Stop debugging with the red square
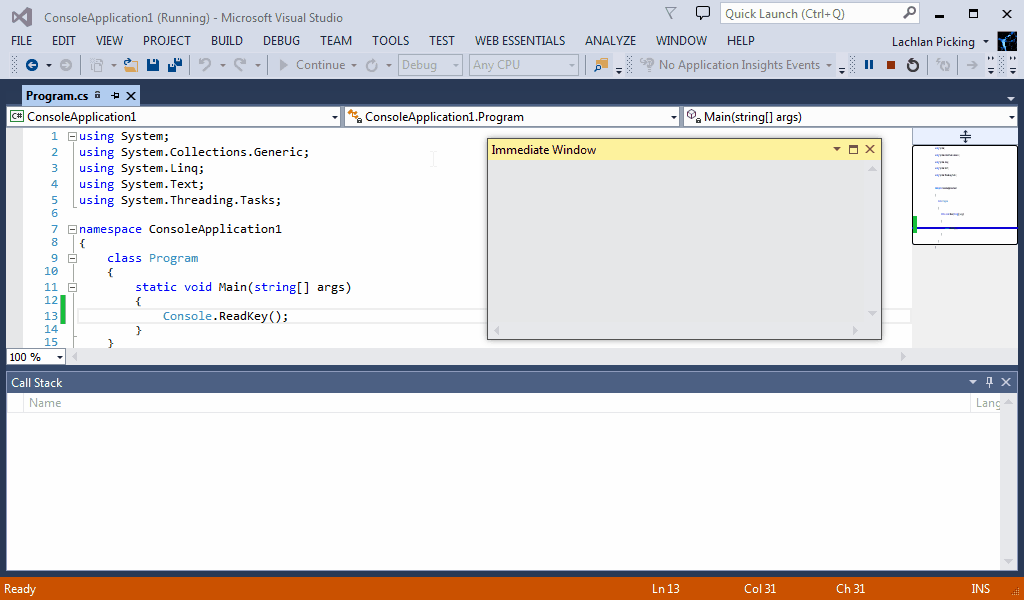The width and height of the screenshot is (1024, 600). (891, 65)
